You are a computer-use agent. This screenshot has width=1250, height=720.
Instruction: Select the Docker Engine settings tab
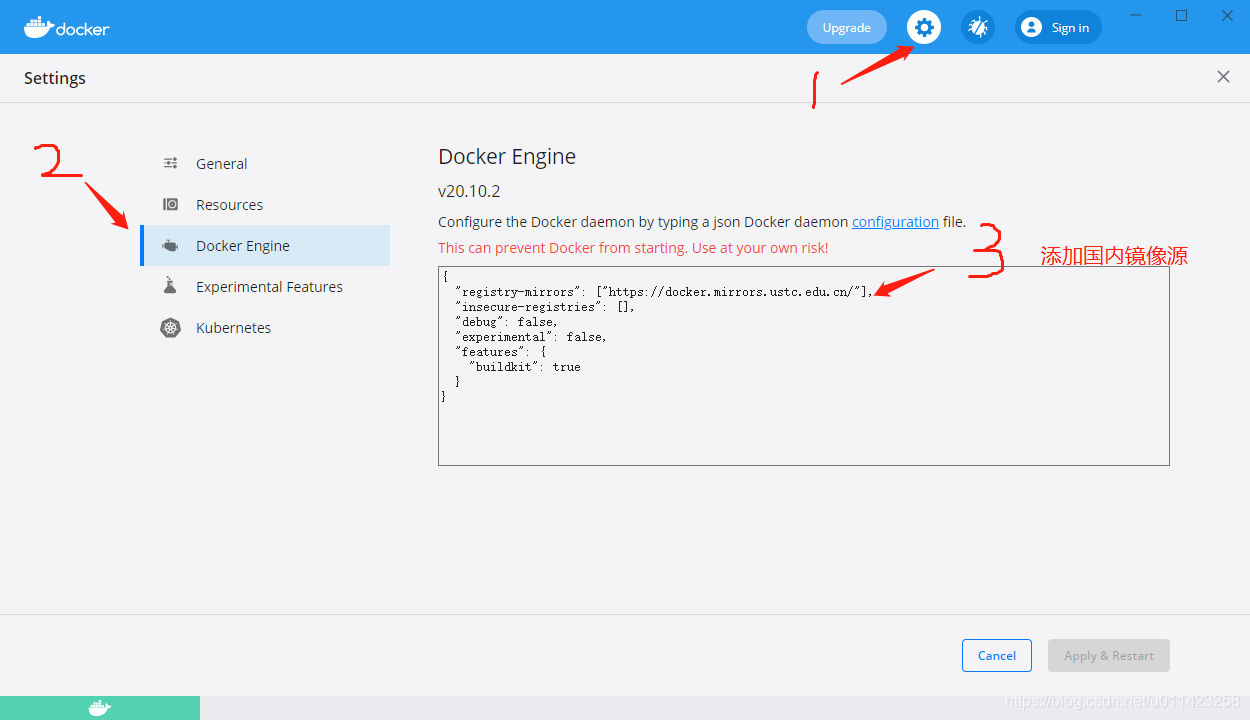coord(265,245)
